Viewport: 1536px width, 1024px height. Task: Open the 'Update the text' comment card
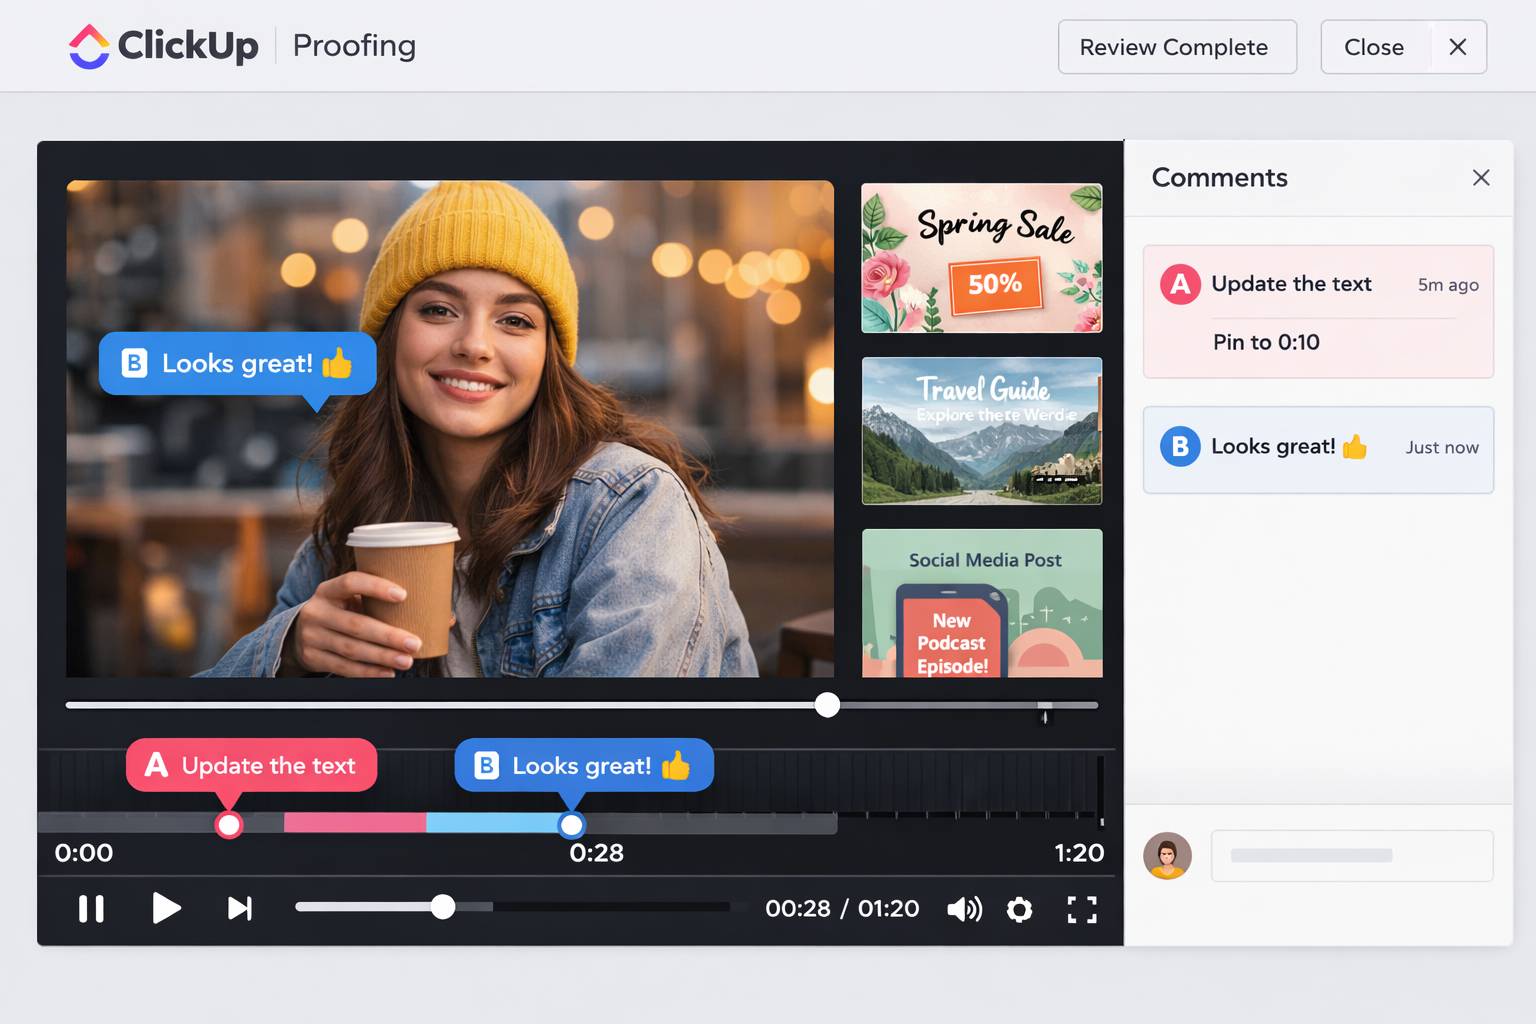coord(1317,311)
